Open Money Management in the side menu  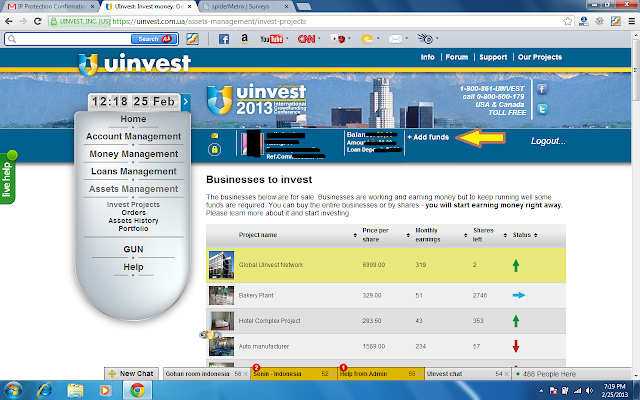[133, 154]
